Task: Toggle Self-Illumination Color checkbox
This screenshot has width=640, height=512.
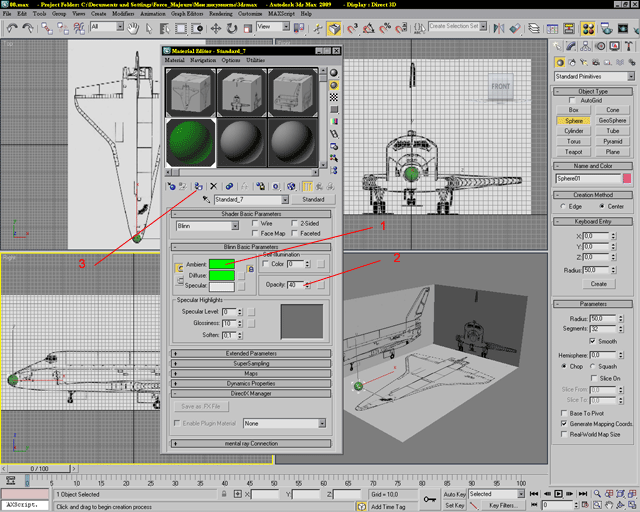Action: click(x=265, y=264)
